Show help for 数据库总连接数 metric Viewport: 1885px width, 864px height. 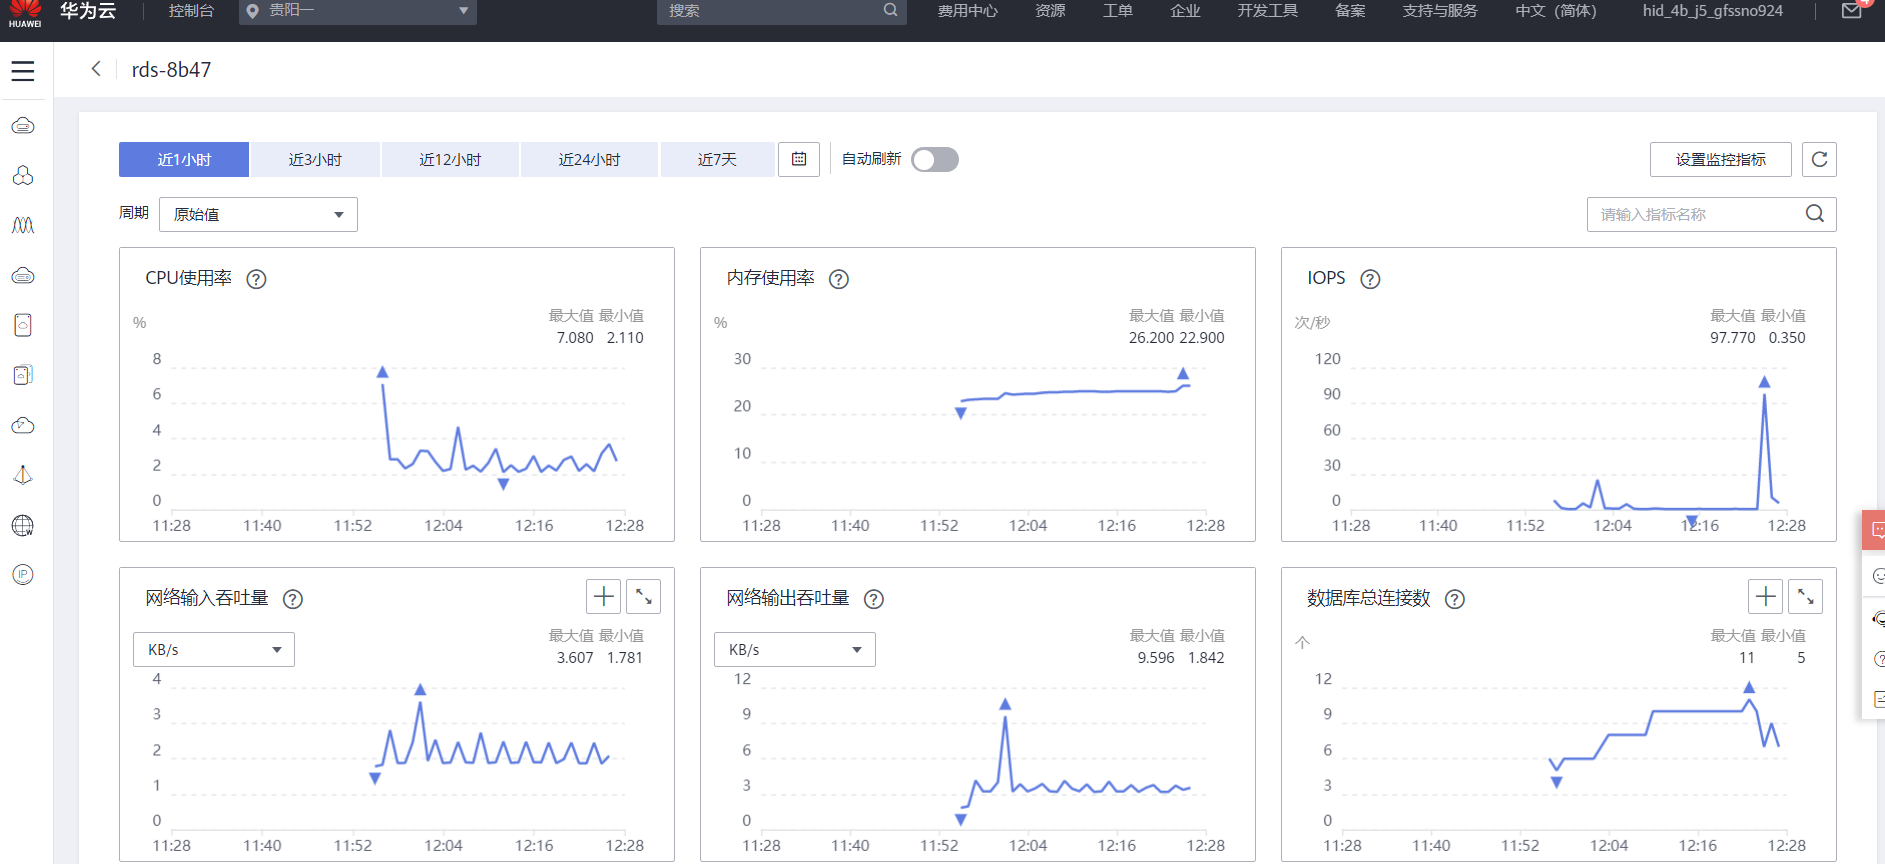tap(1456, 599)
